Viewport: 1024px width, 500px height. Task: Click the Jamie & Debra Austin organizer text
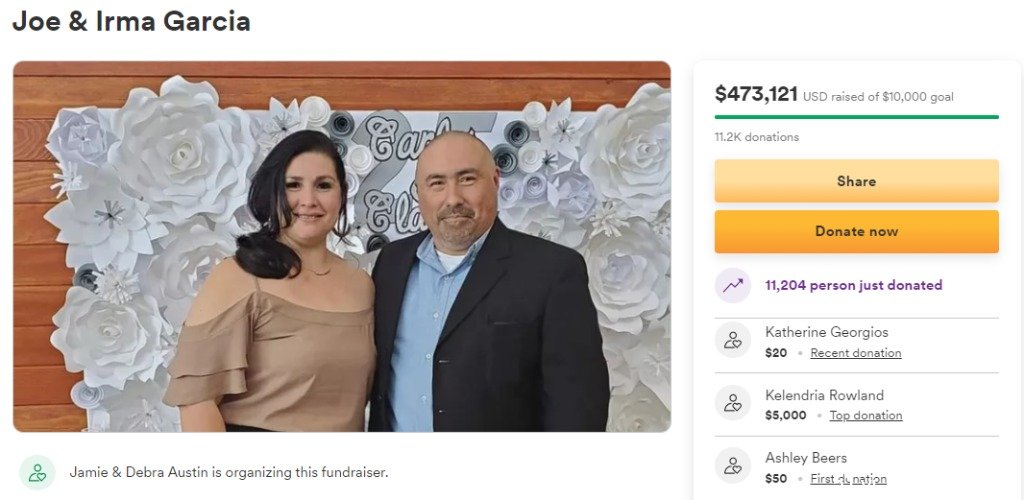[229, 472]
